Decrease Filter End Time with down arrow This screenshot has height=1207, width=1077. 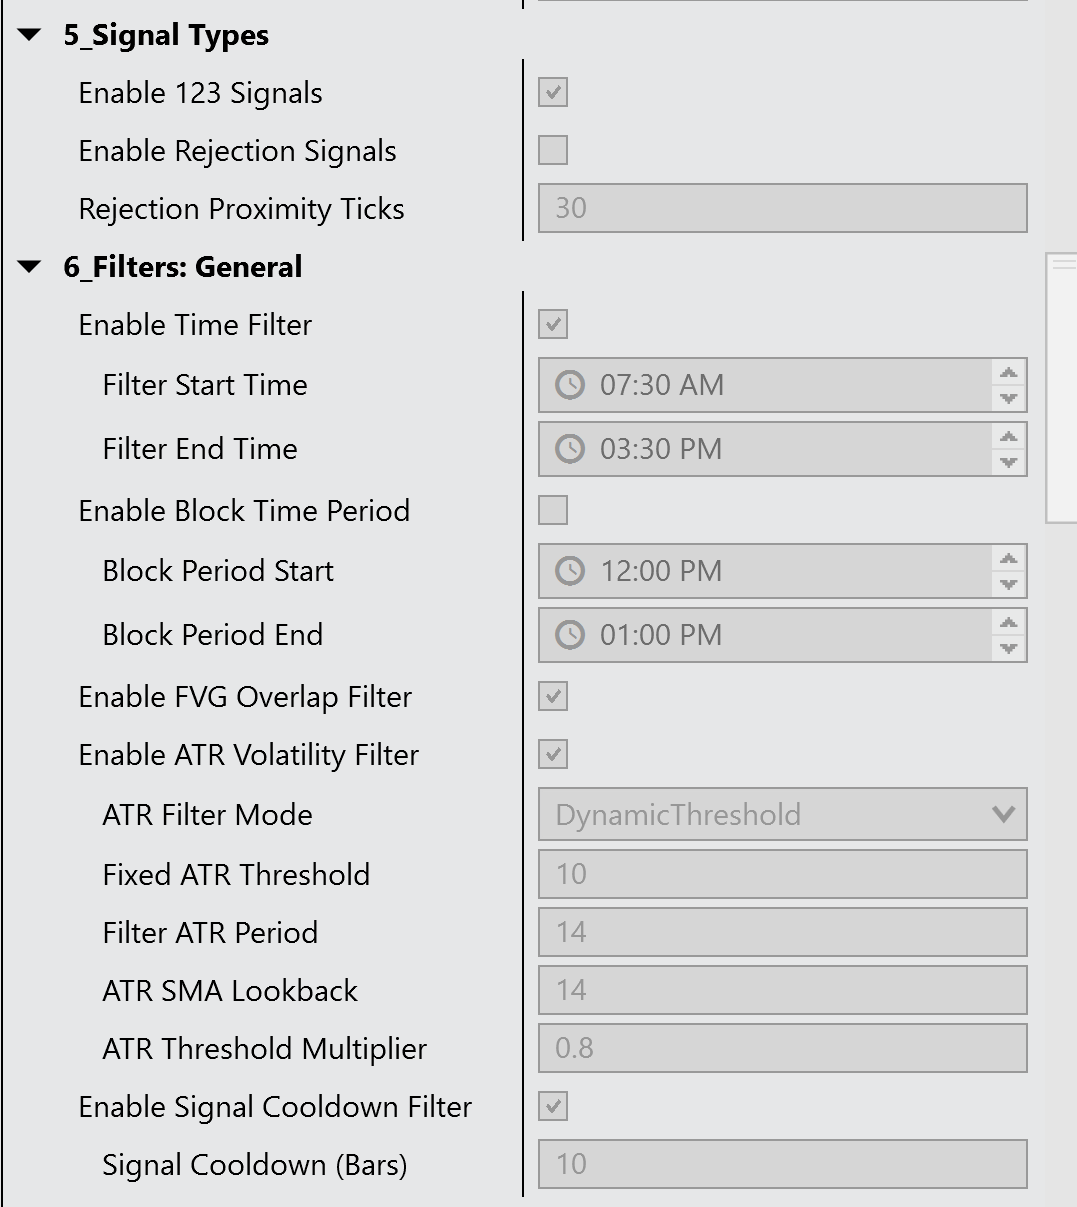1008,462
